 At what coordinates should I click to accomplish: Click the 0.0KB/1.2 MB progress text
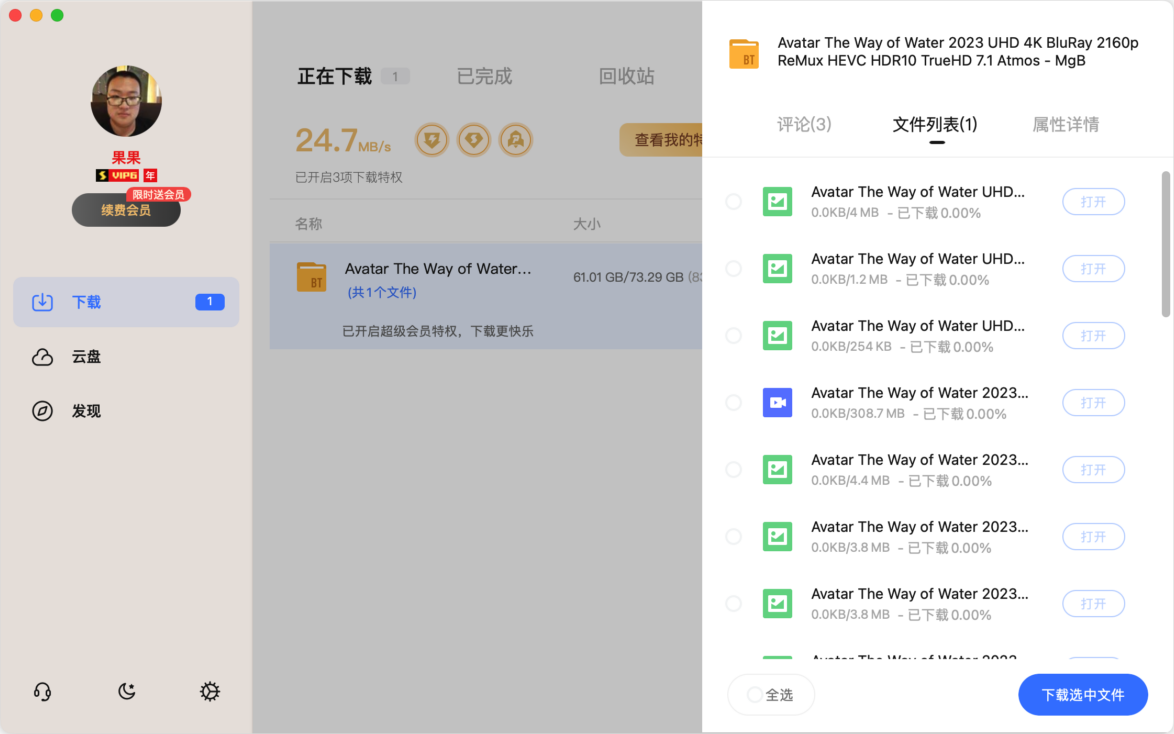[x=850, y=280]
